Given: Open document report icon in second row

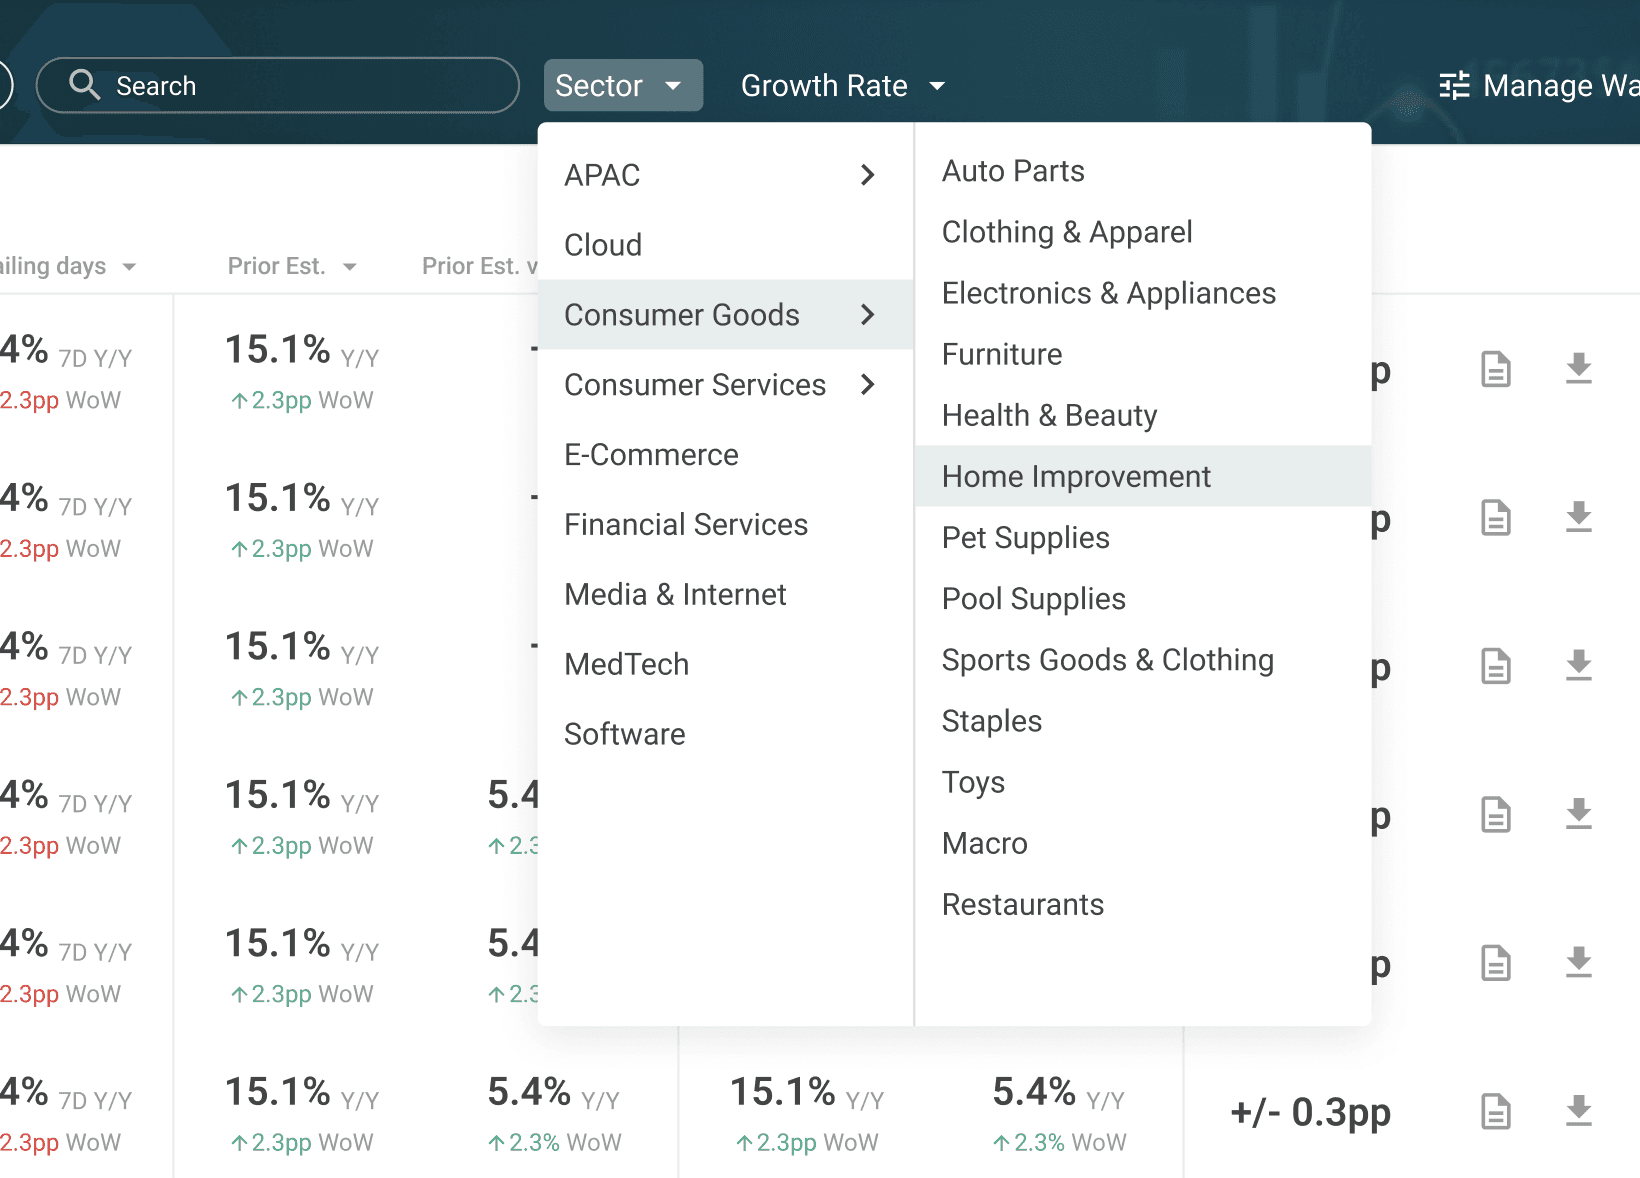Looking at the screenshot, I should (x=1496, y=518).
